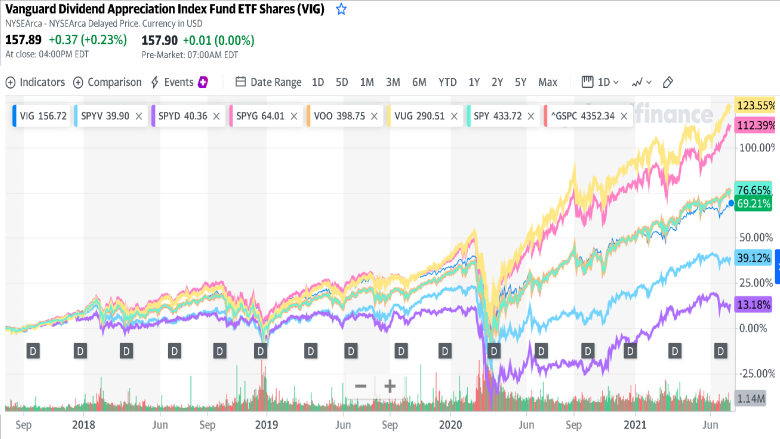Select the 1Y range
This screenshot has width=780, height=439.
pos(474,82)
